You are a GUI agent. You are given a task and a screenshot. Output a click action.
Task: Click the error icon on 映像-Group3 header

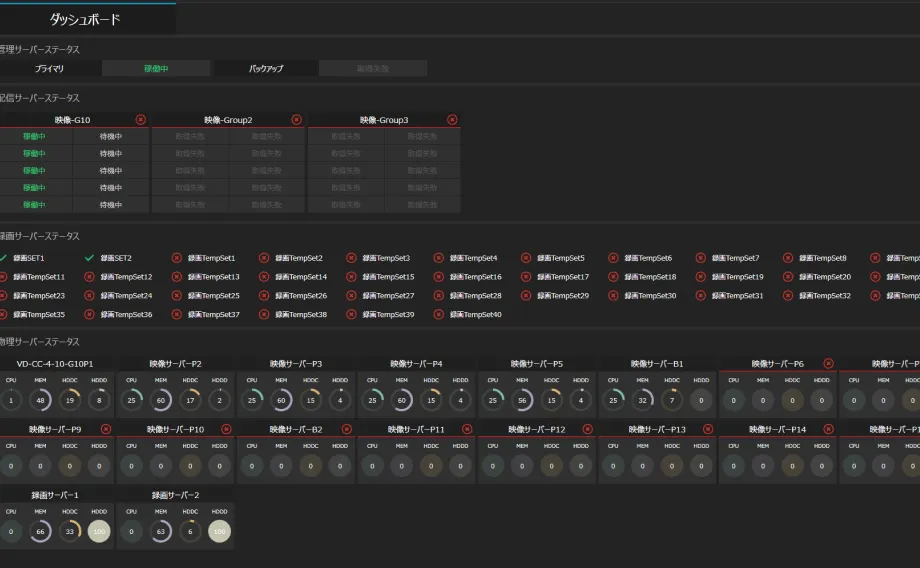[453, 120]
